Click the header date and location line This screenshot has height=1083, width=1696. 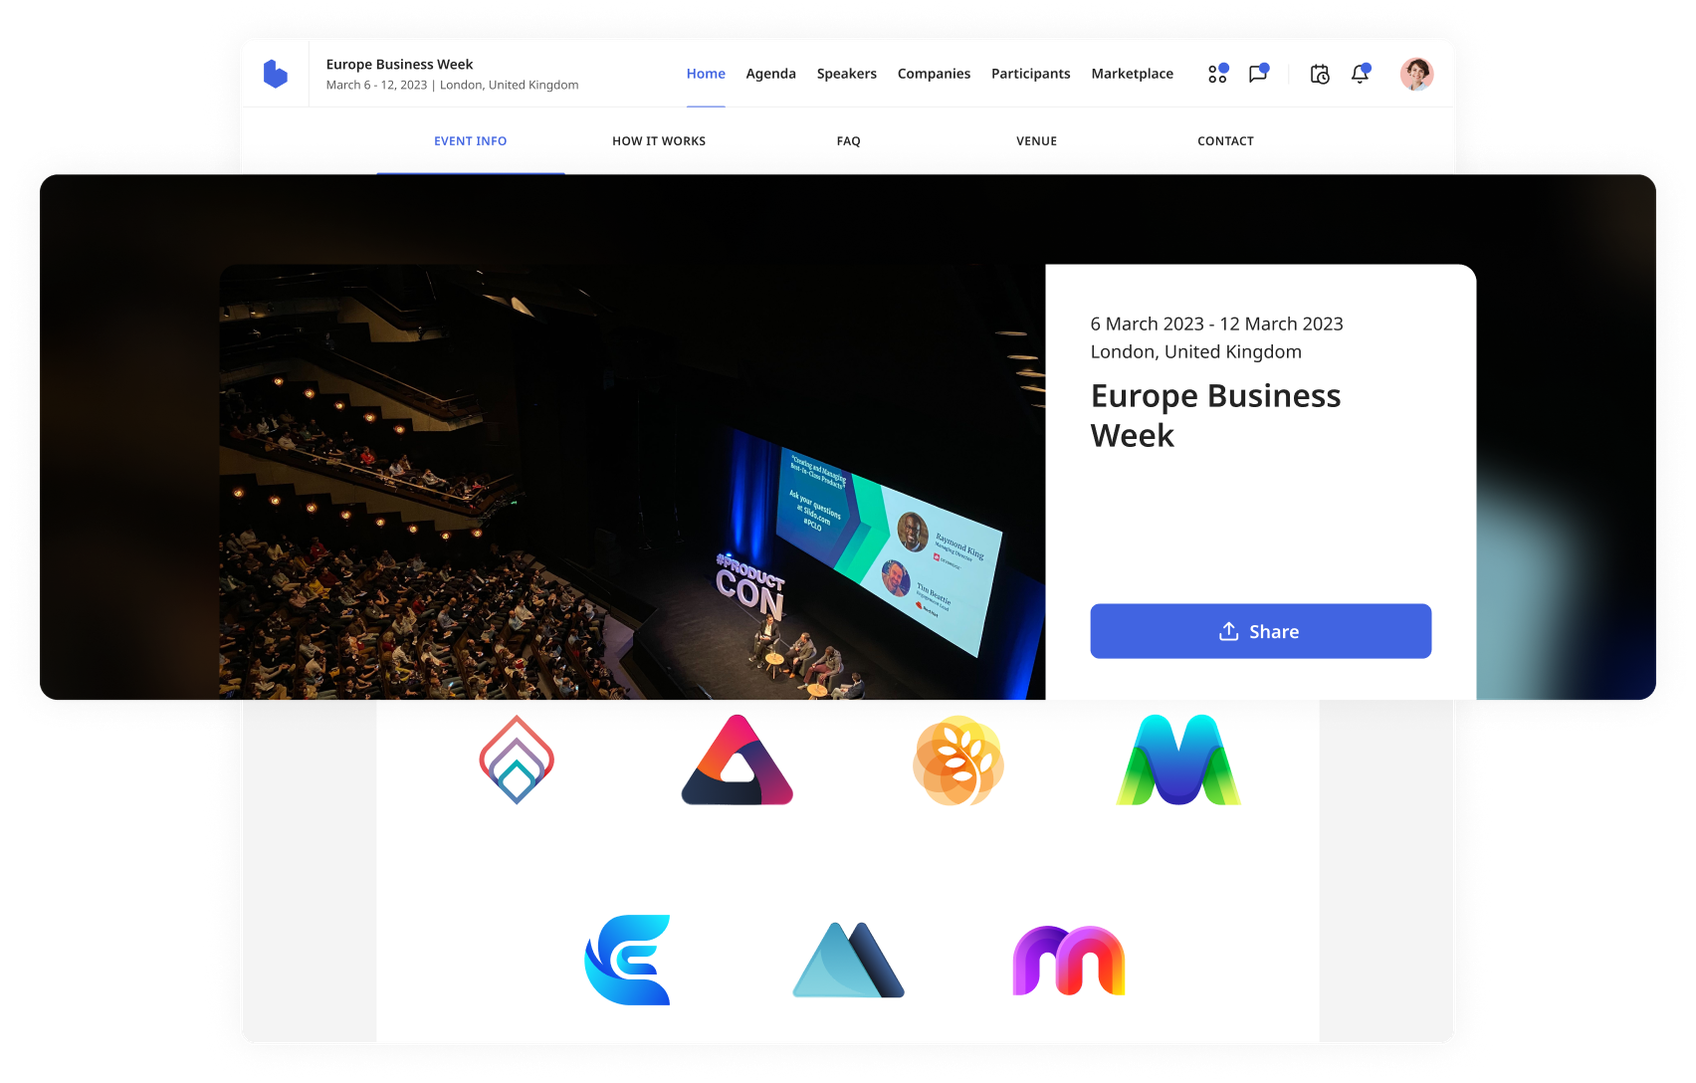point(452,85)
